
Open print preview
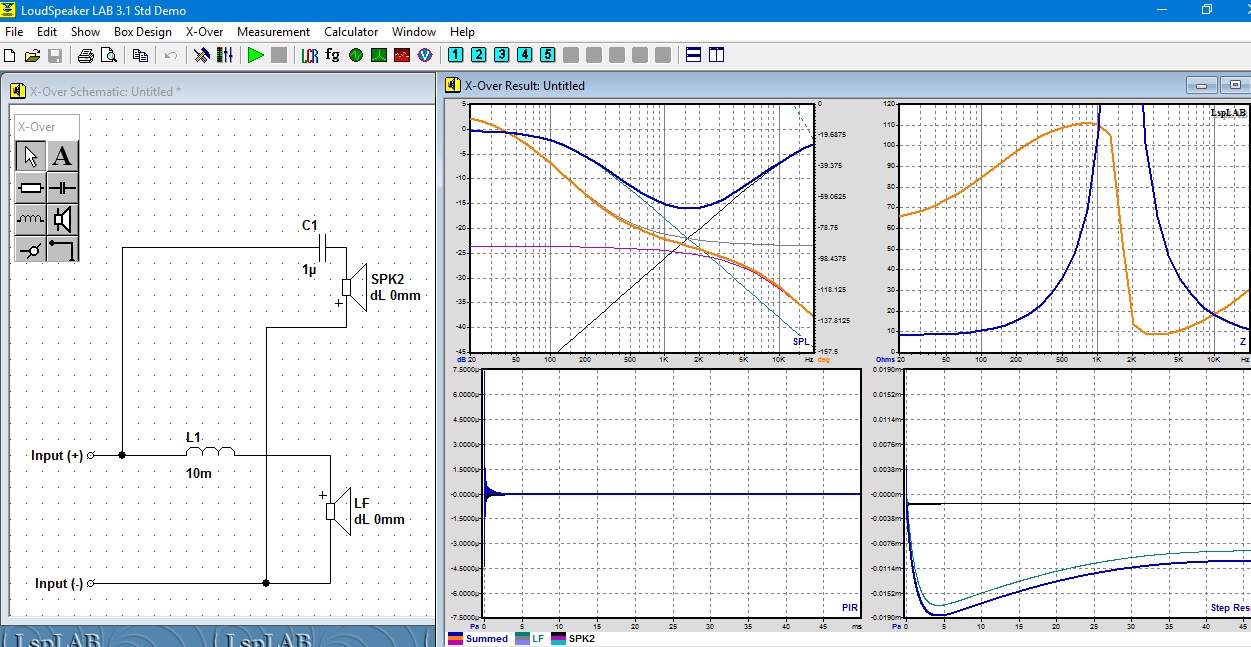point(108,55)
